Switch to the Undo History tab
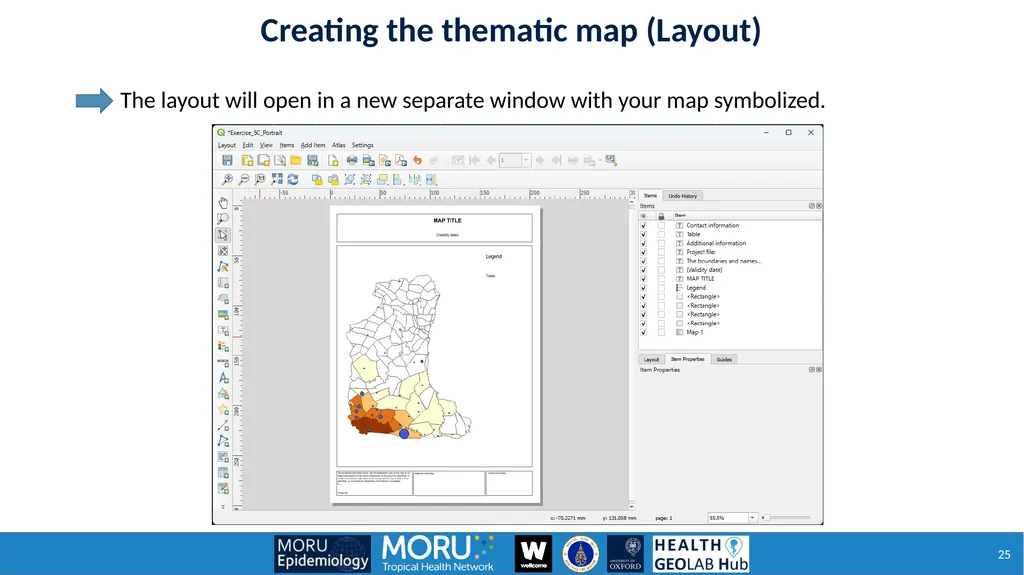The height and width of the screenshot is (575, 1024). pos(683,196)
